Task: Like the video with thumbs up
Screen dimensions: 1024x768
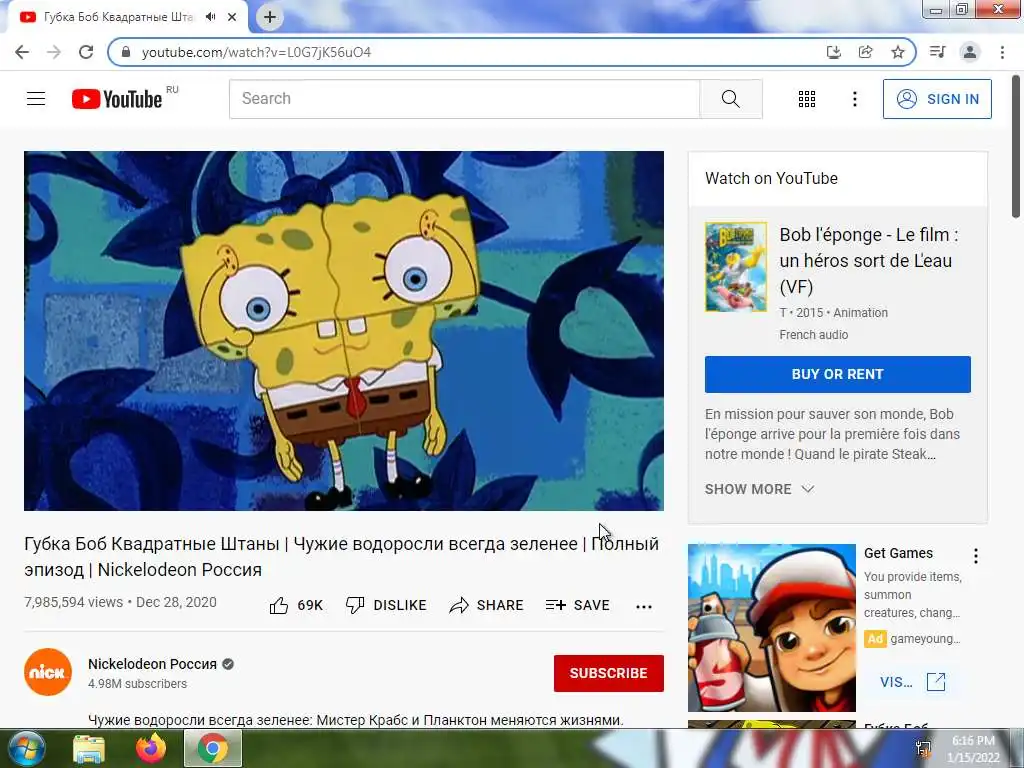Action: point(296,605)
